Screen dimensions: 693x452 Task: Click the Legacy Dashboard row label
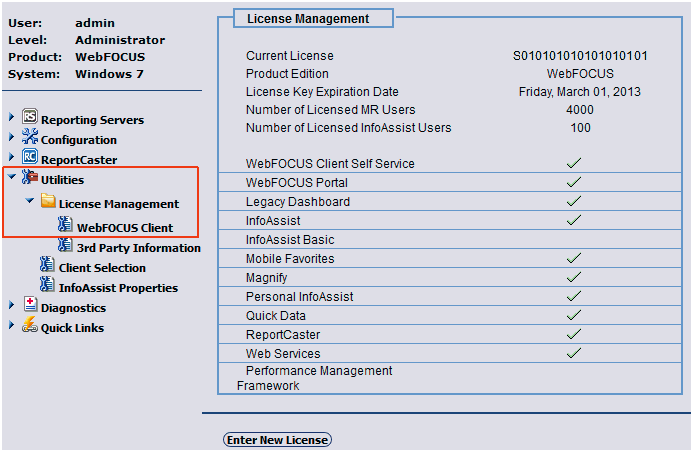point(298,202)
